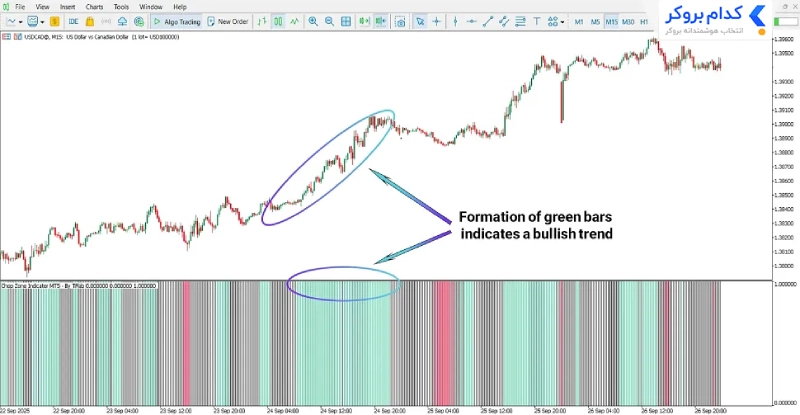Viewport: 800px width, 415px height.
Task: Open the File menu
Action: 20,7
